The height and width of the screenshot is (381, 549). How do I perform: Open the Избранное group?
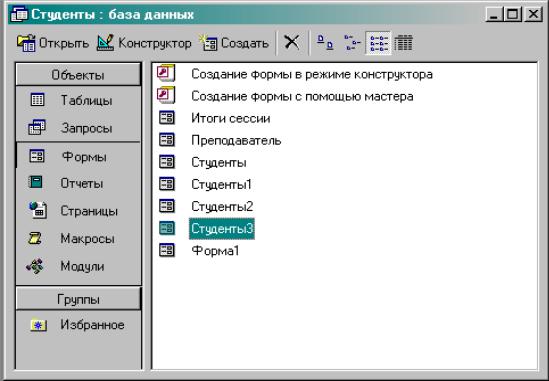(x=78, y=325)
